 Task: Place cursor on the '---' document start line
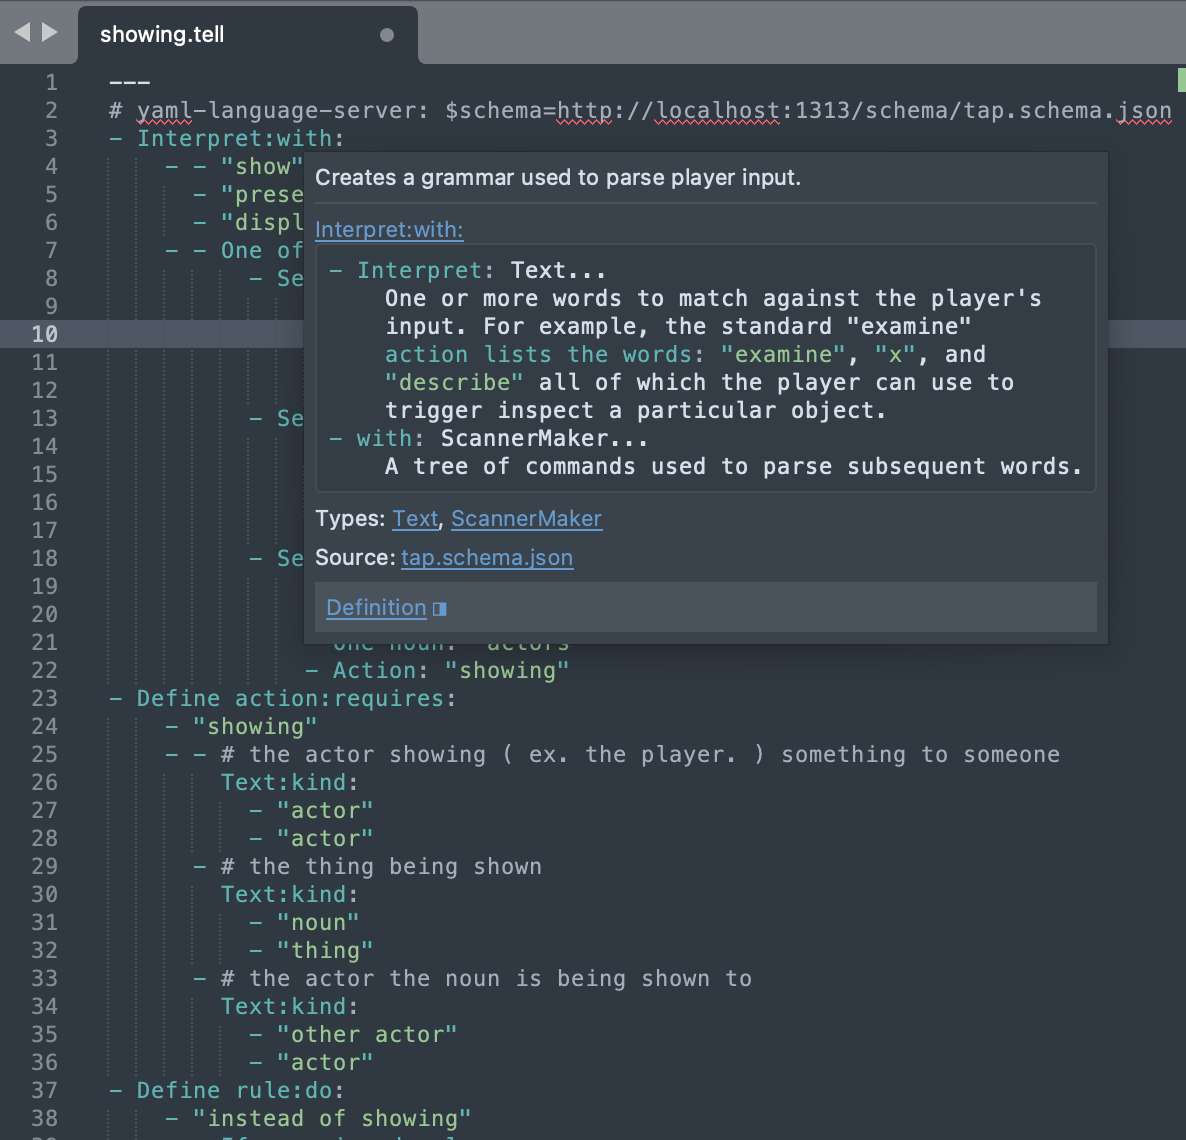(129, 82)
